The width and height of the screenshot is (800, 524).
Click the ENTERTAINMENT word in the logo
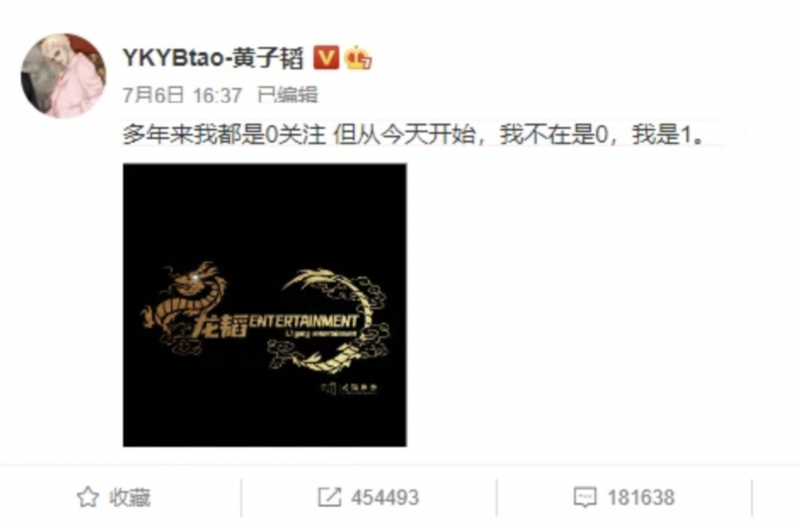(x=304, y=321)
